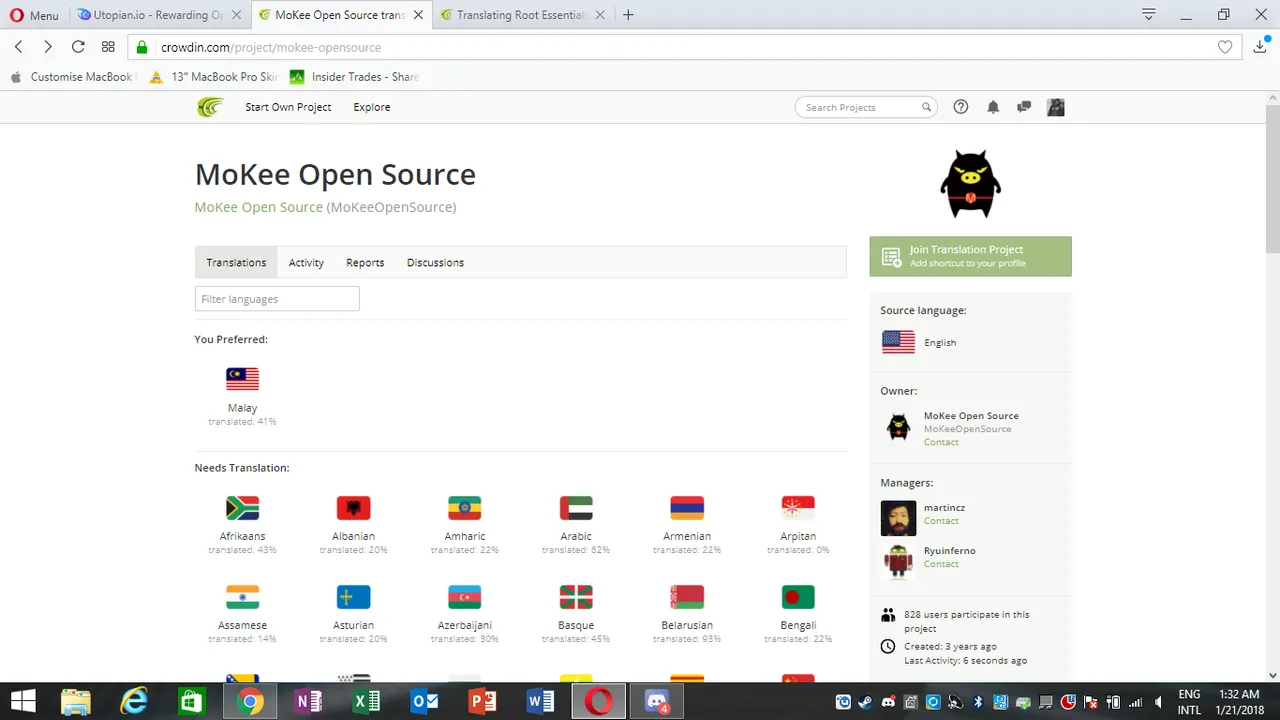Open the Explore link
Viewport: 1280px width, 720px height.
372,107
